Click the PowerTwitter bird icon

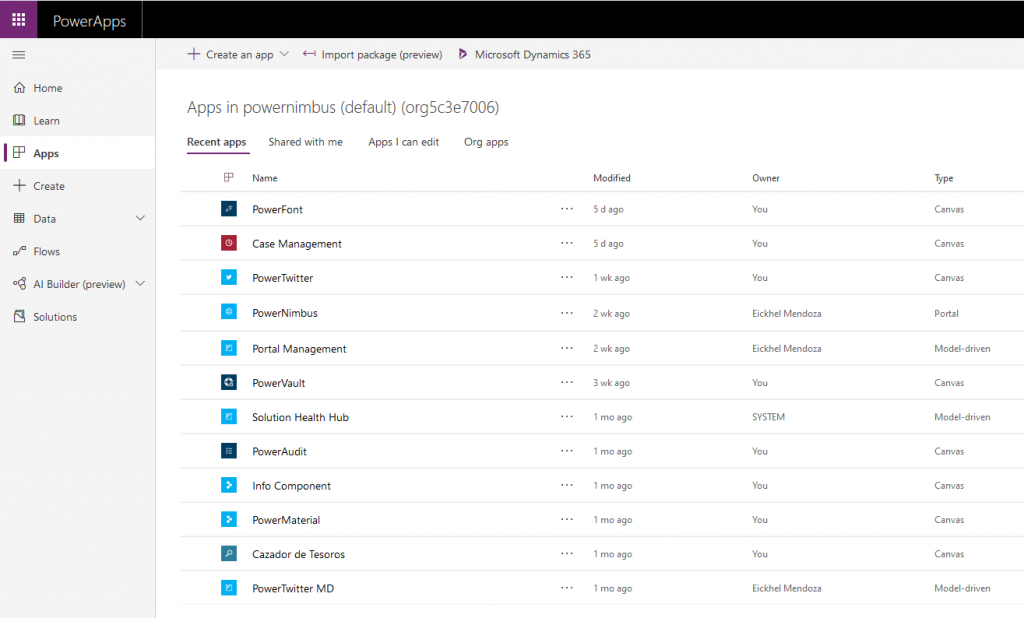tap(229, 277)
